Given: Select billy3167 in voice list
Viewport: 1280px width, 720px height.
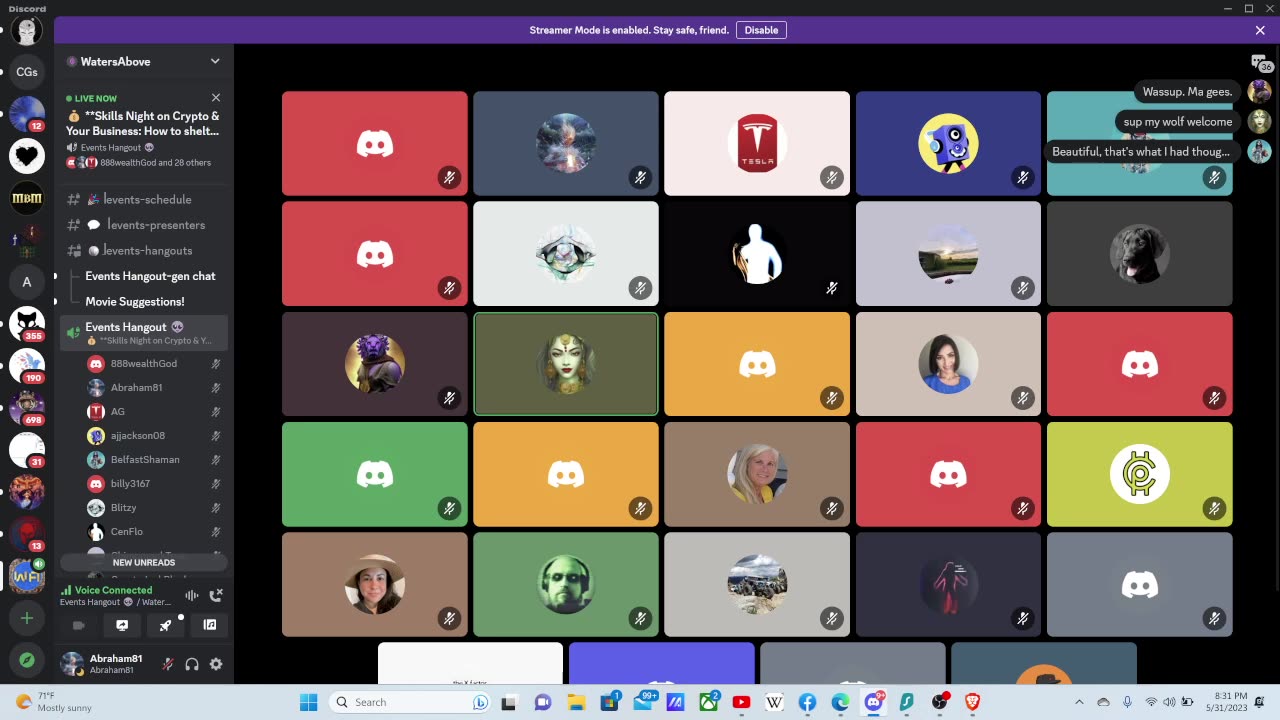Looking at the screenshot, I should (x=154, y=483).
